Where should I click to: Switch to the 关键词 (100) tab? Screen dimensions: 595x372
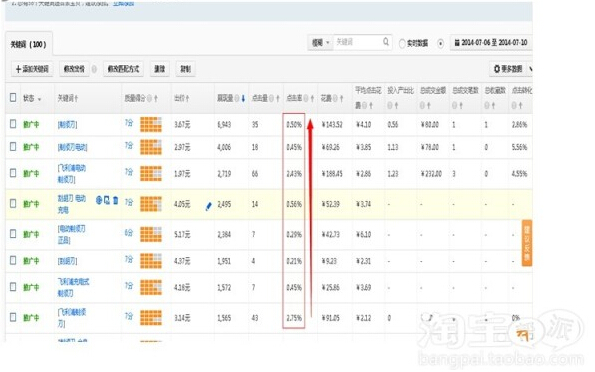click(x=28, y=44)
